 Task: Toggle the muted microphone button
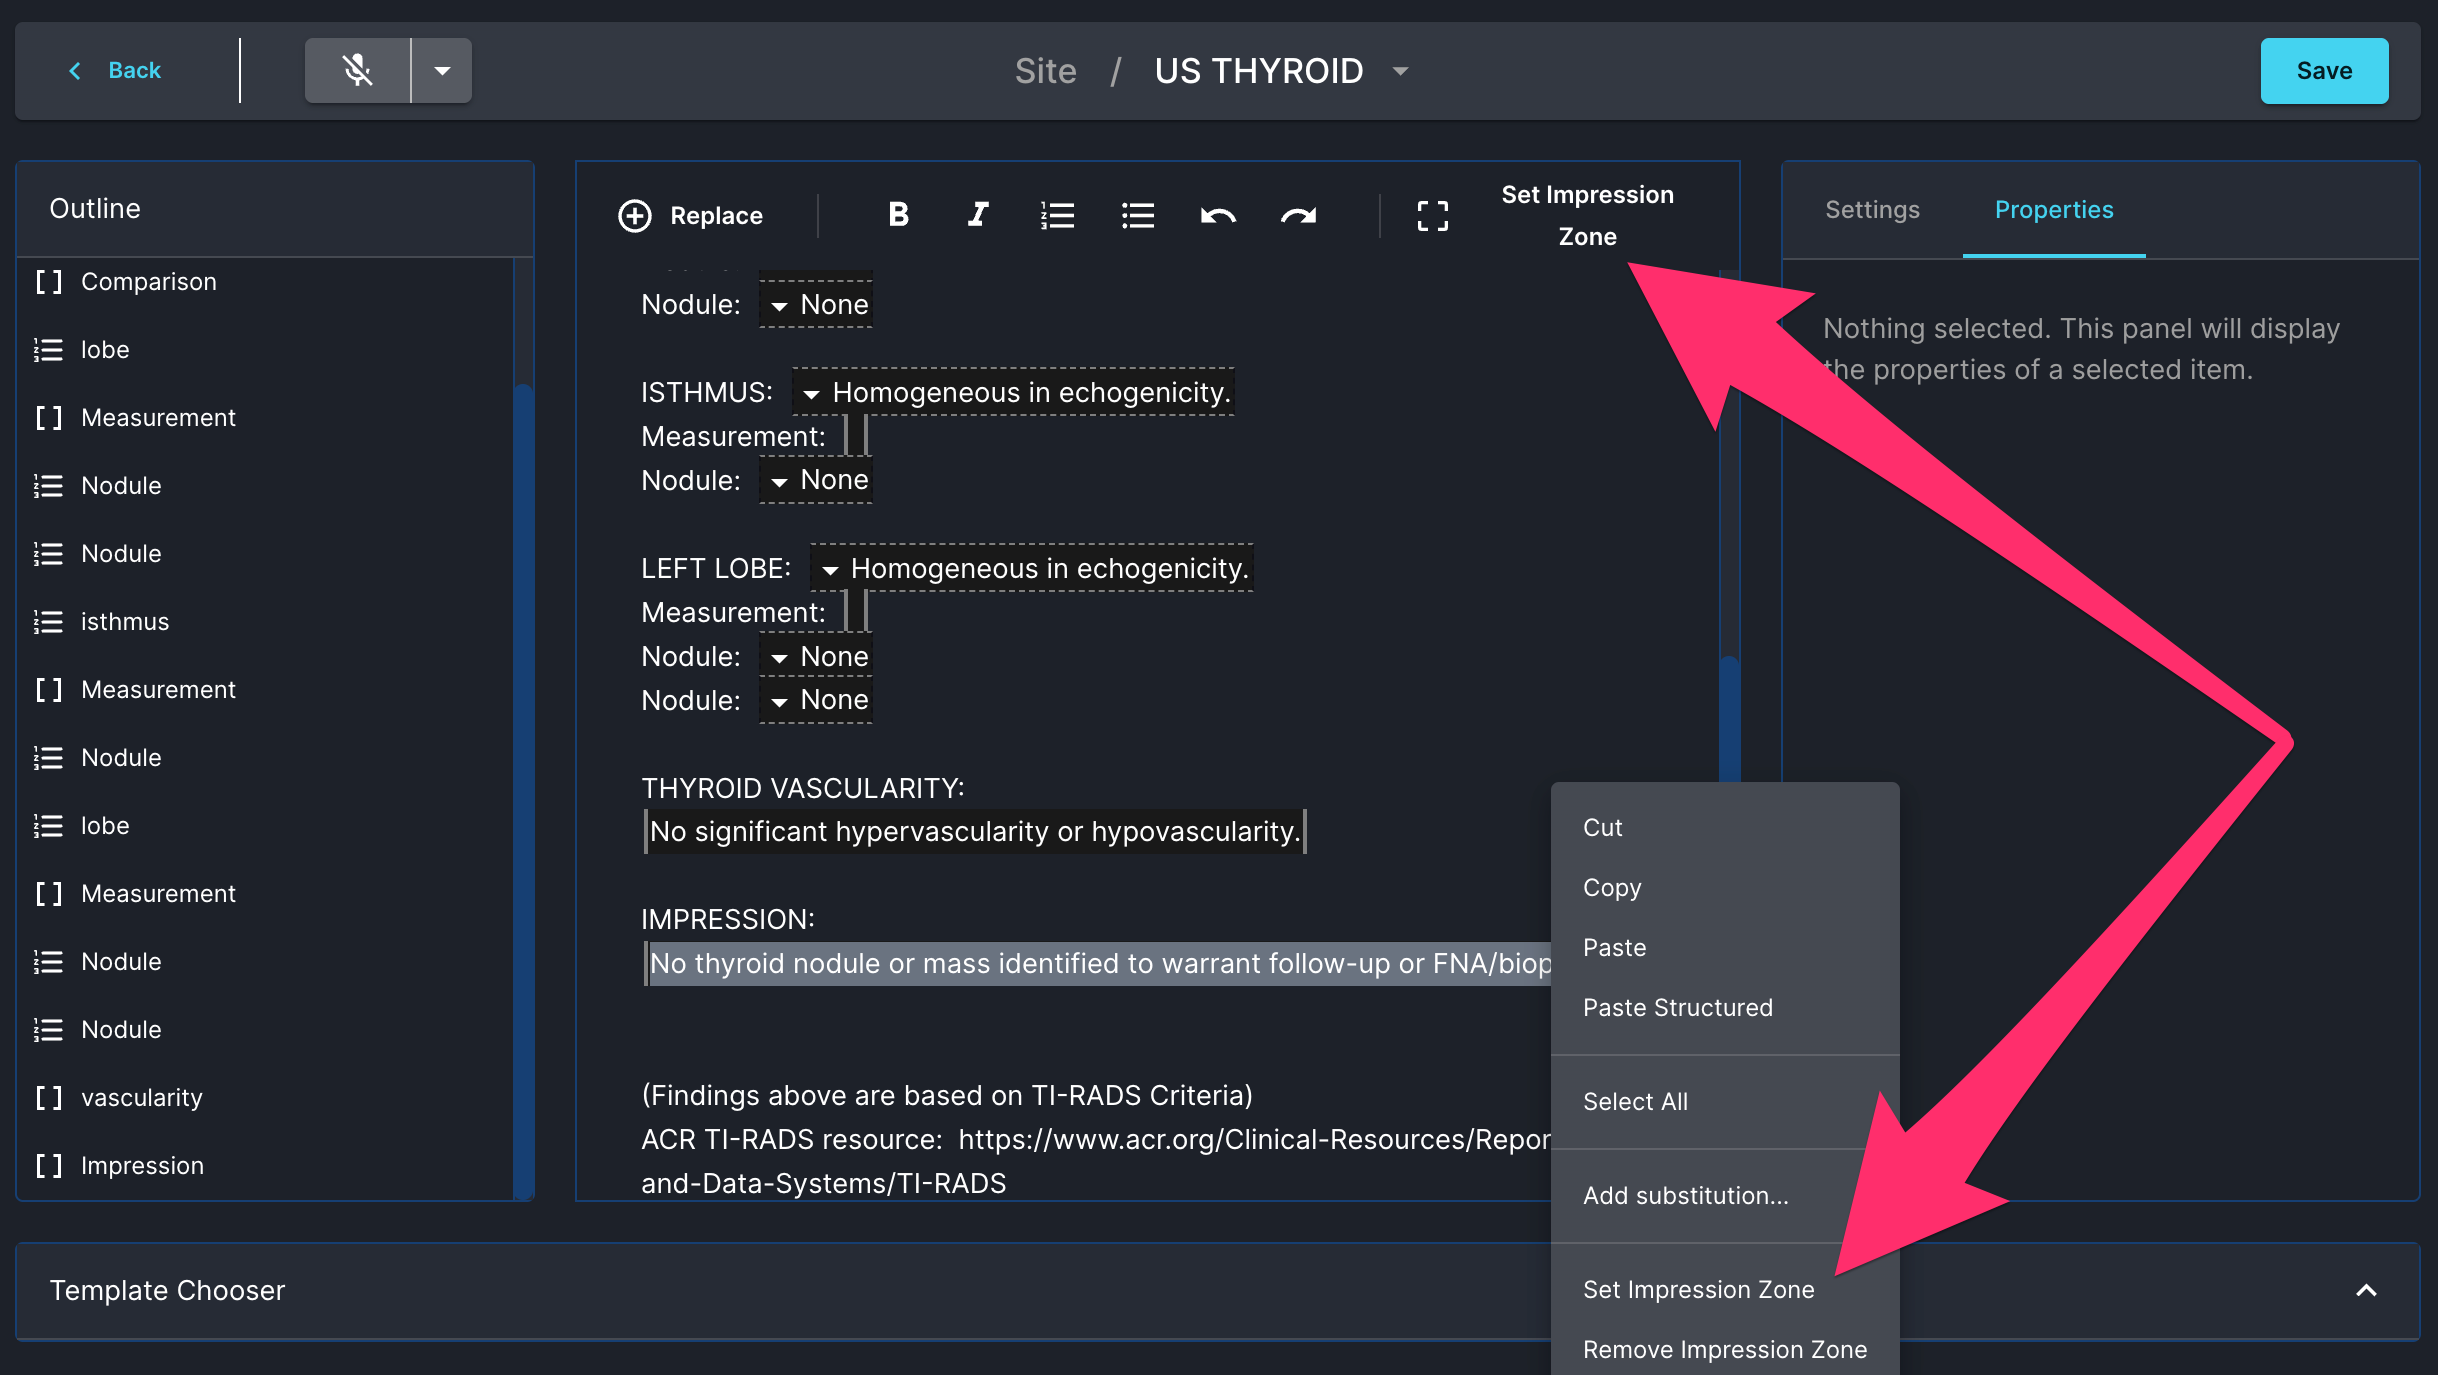[357, 70]
